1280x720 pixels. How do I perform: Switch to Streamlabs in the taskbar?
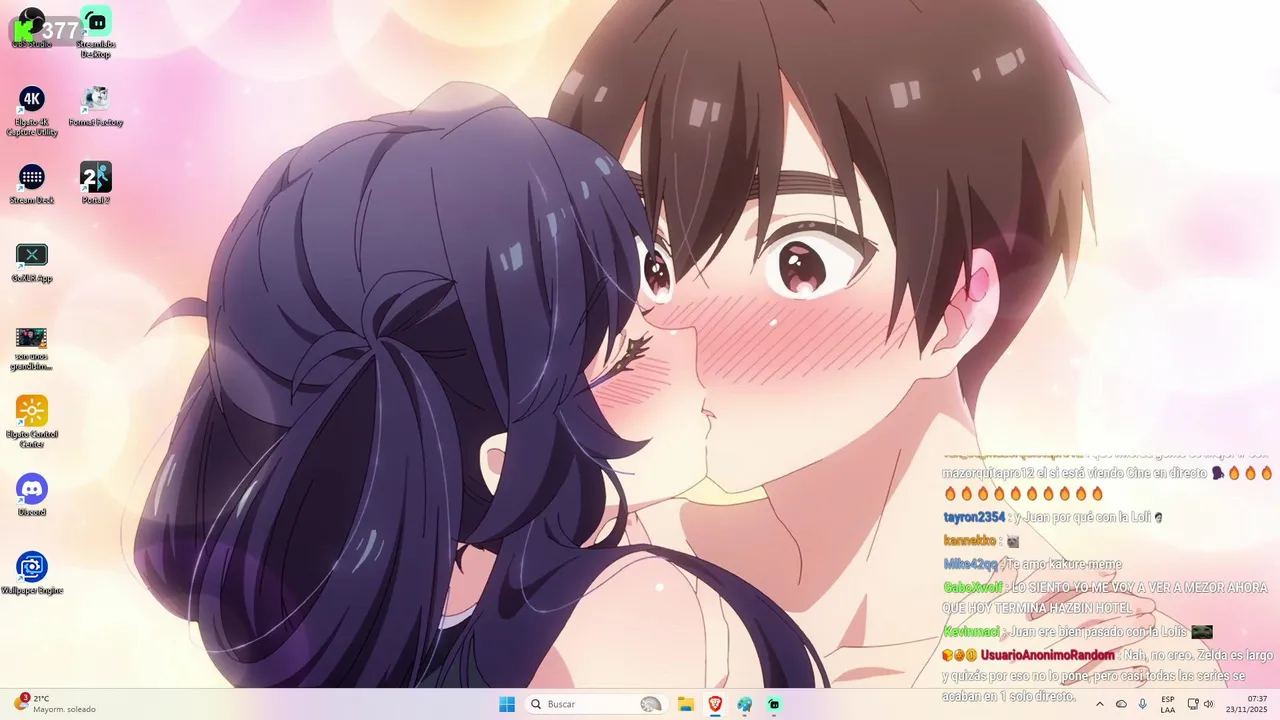click(x=774, y=704)
